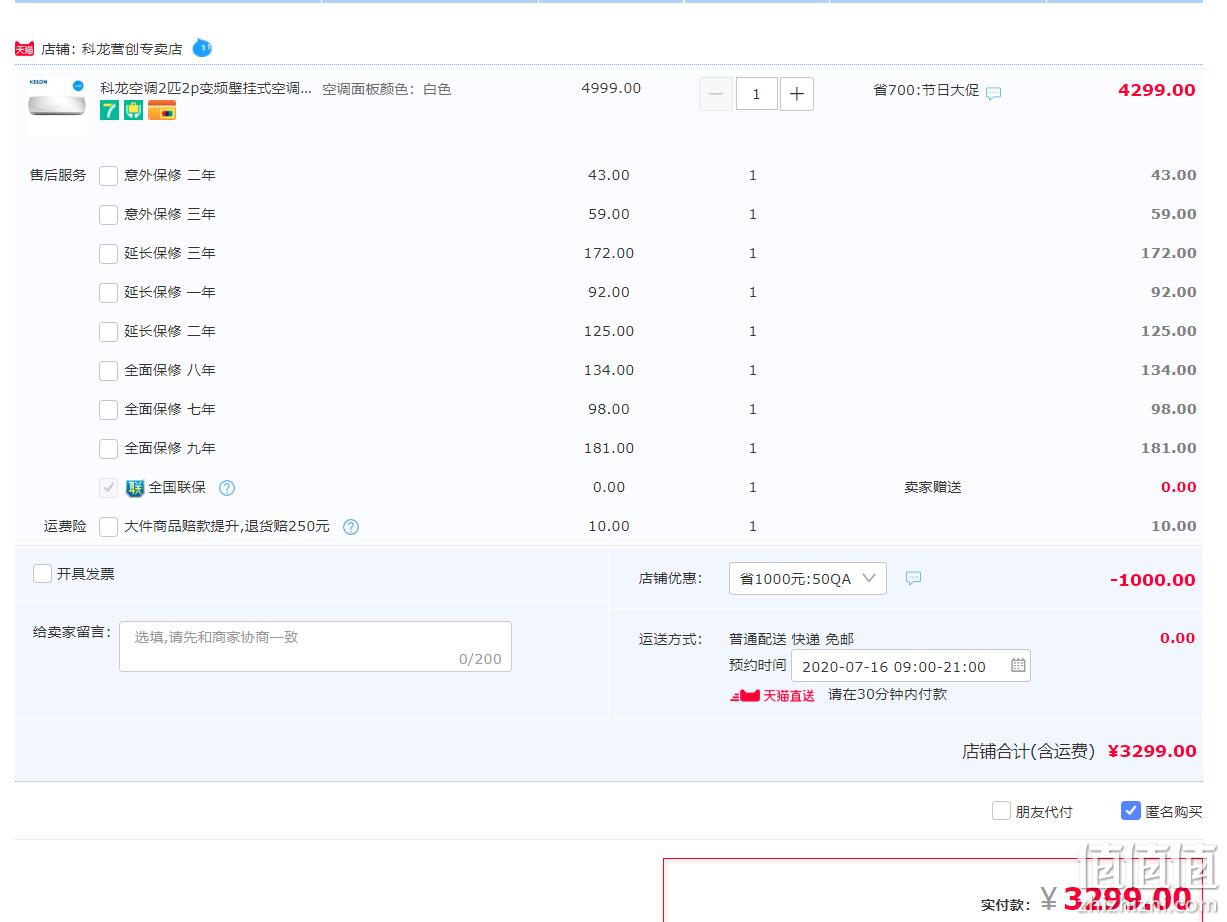Click the store total ¥3299.00
The width and height of the screenshot is (1227, 922).
point(1152,751)
